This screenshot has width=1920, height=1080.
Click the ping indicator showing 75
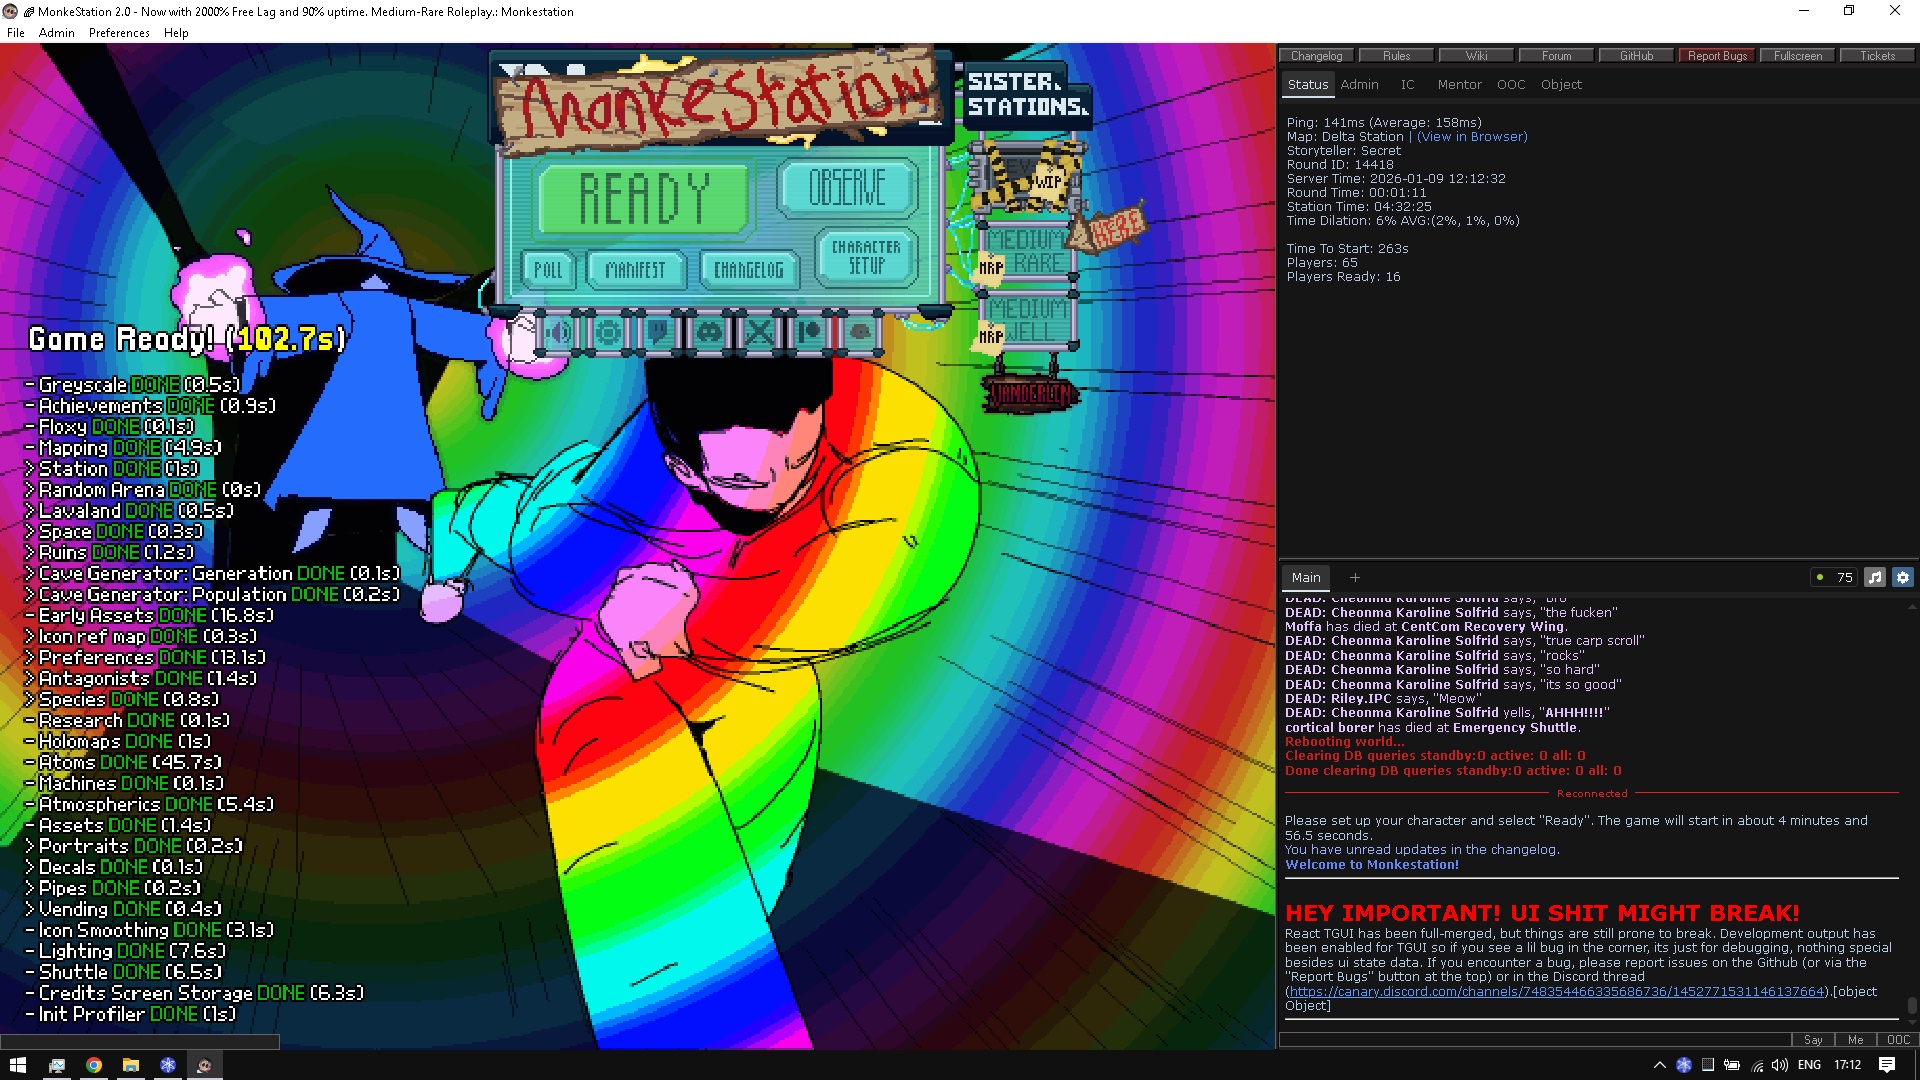tap(1834, 577)
